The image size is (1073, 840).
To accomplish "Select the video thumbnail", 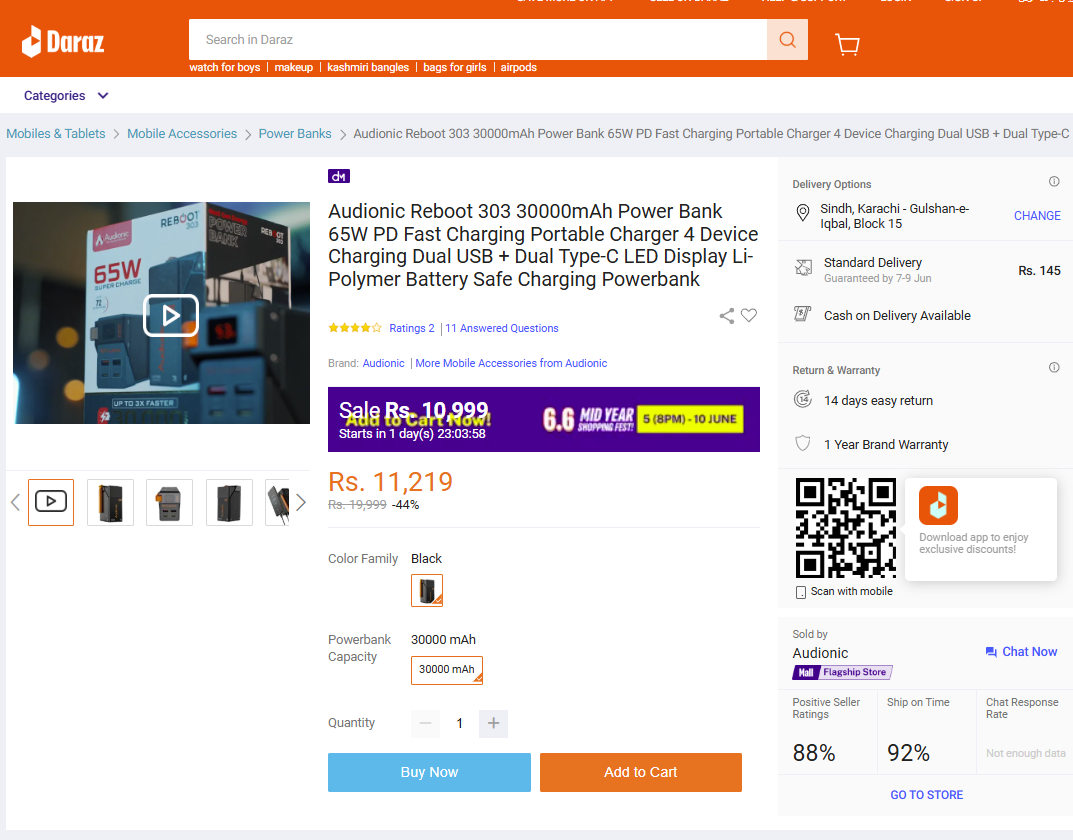I will point(51,503).
